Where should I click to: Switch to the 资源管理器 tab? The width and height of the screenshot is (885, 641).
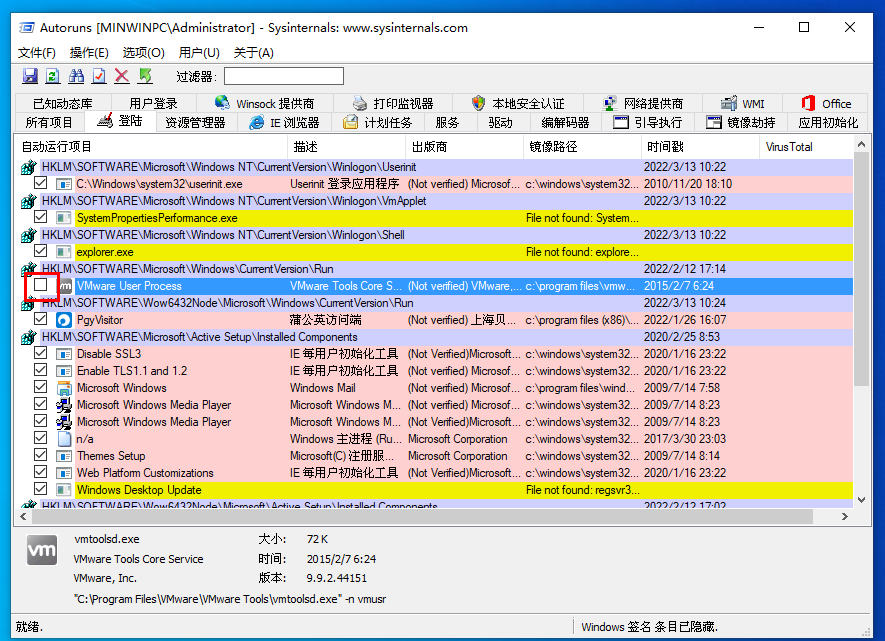(195, 122)
